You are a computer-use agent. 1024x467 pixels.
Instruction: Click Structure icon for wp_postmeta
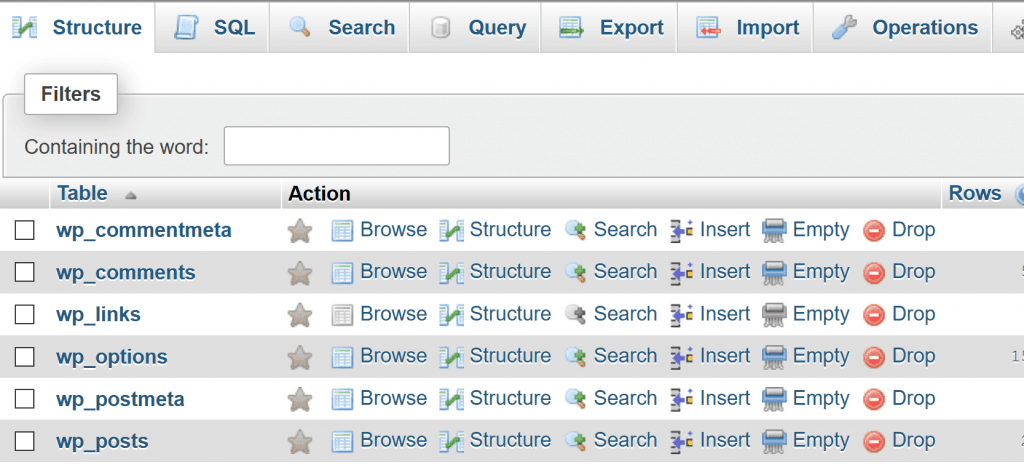coord(451,399)
